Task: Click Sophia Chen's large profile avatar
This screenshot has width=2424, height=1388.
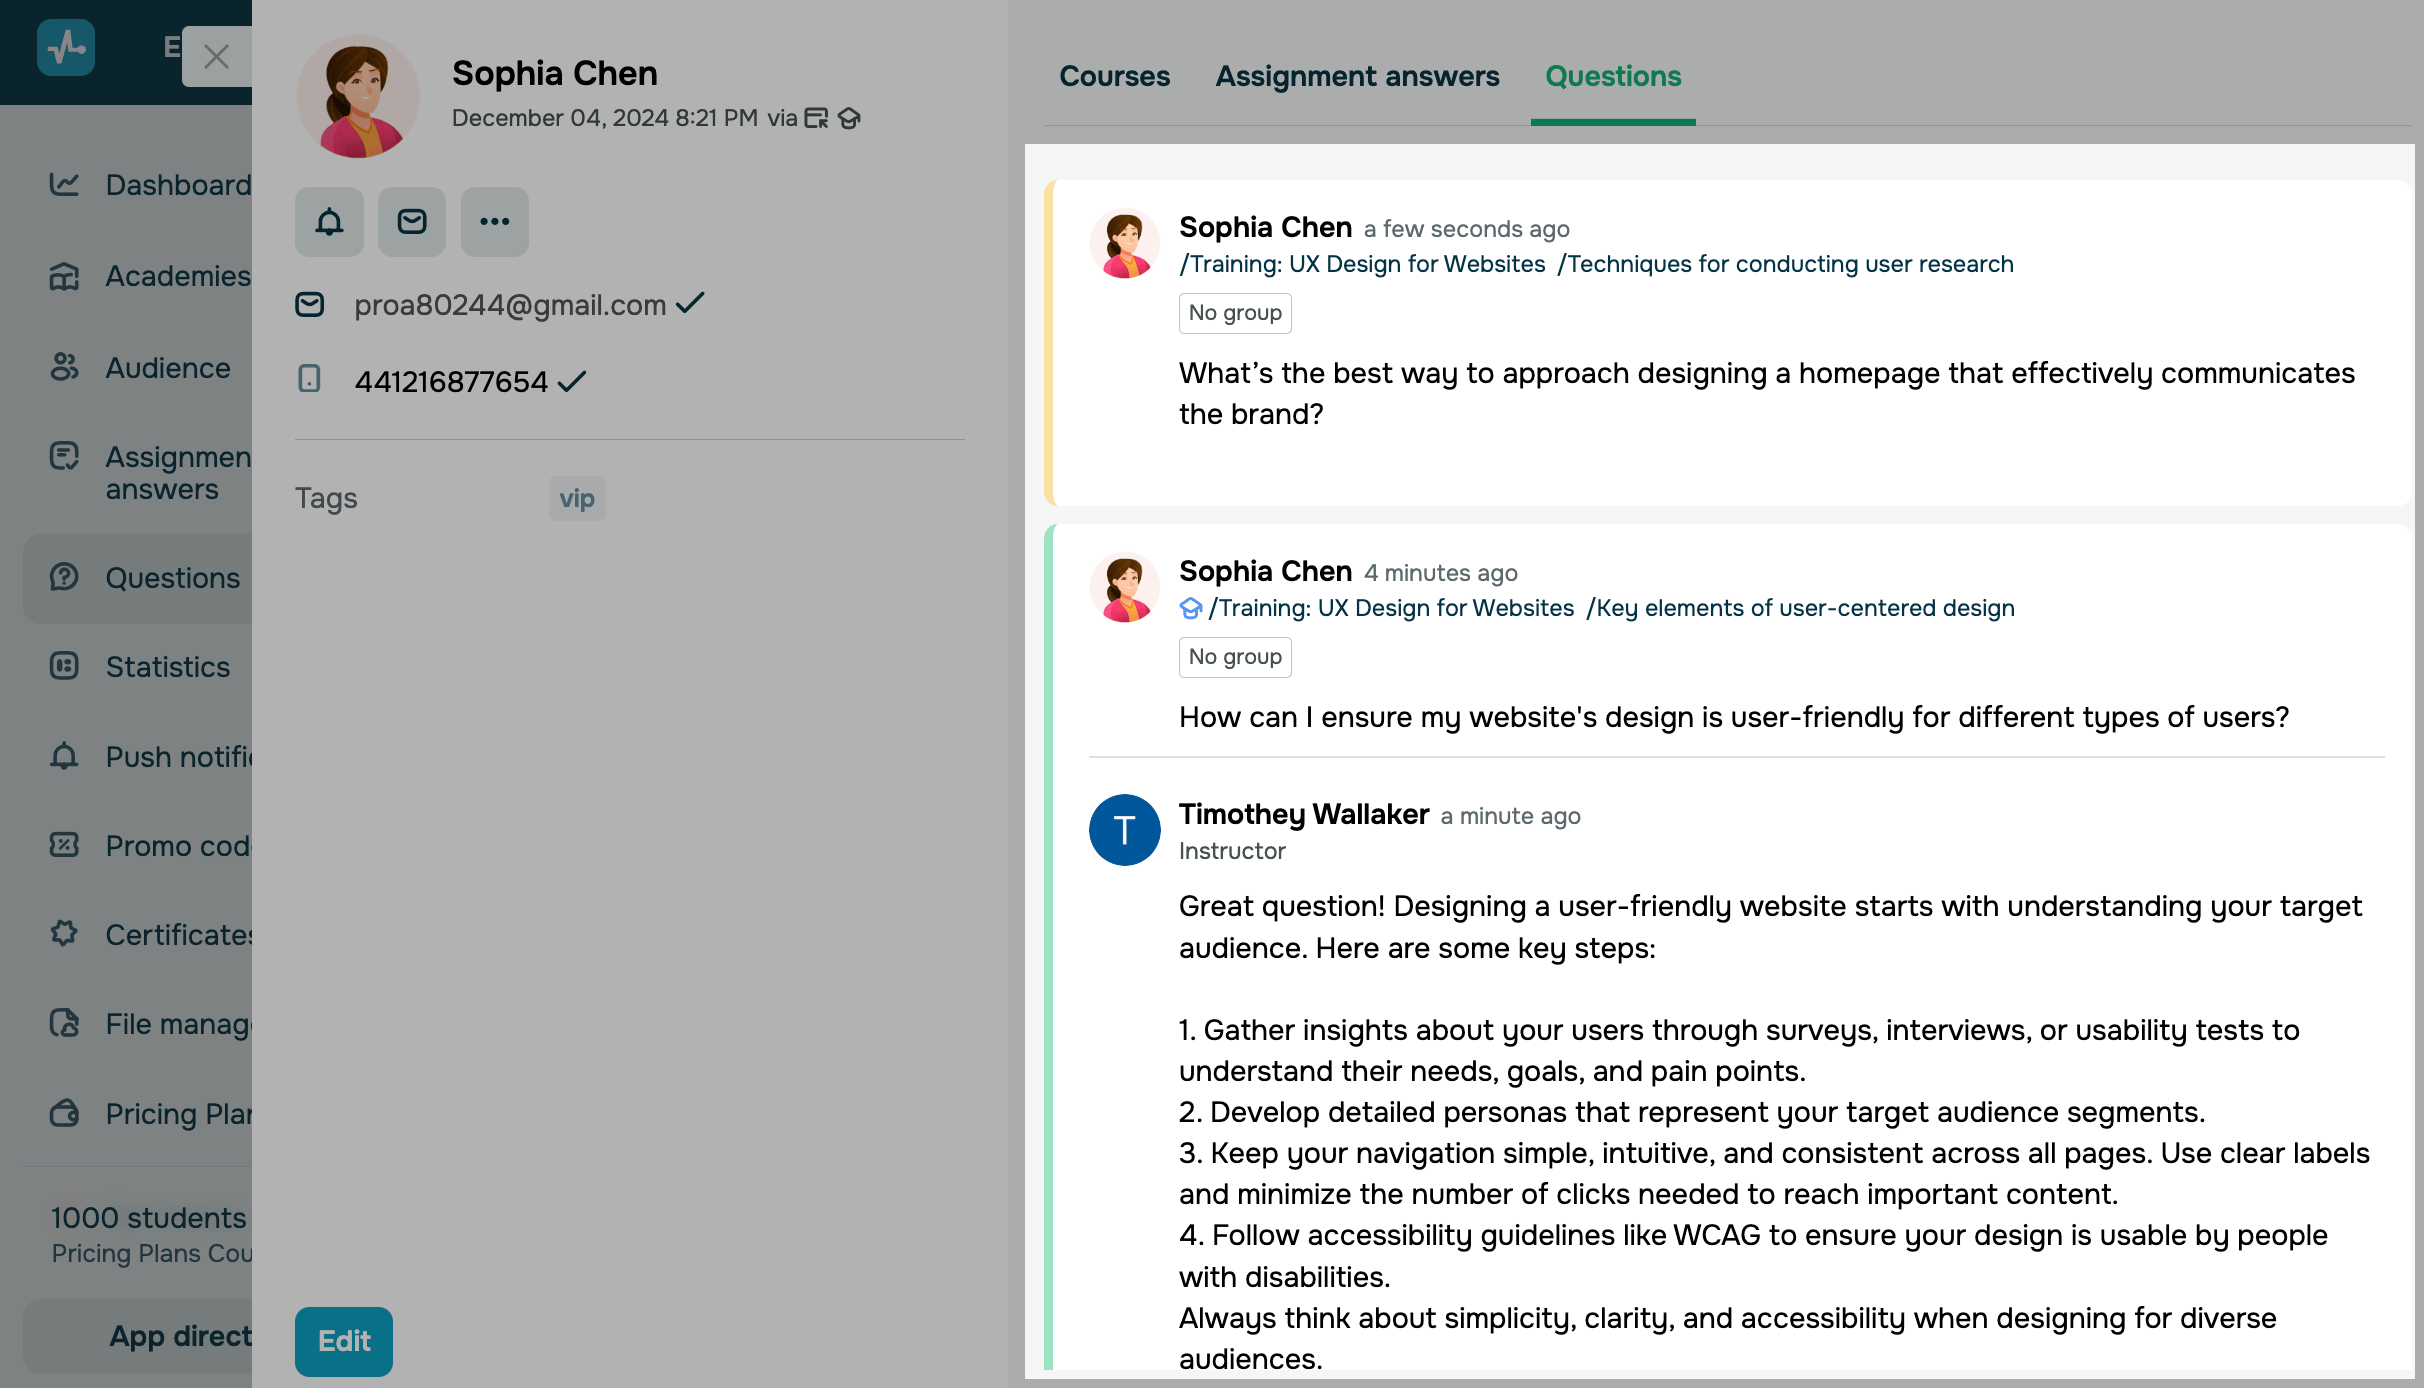Action: pos(358,97)
